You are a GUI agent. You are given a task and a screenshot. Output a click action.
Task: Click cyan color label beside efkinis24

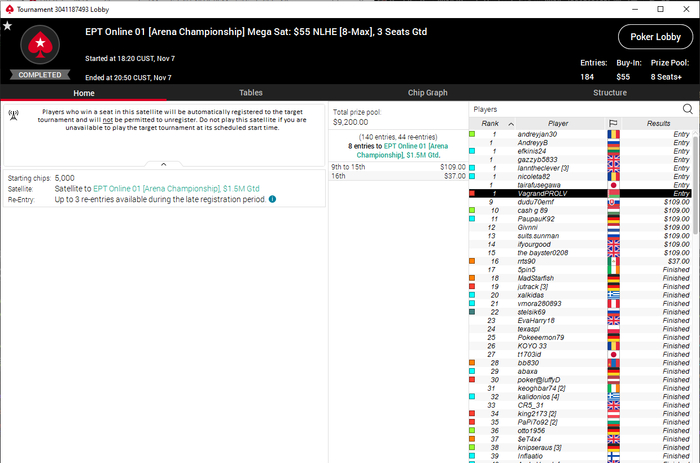(x=472, y=151)
